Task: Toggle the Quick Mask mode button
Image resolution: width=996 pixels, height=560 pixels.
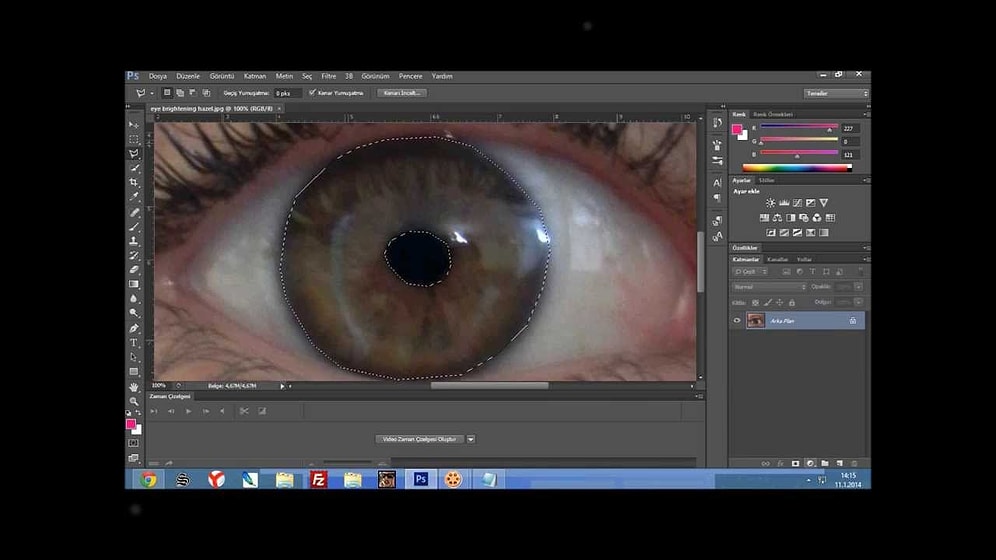Action: pos(133,443)
